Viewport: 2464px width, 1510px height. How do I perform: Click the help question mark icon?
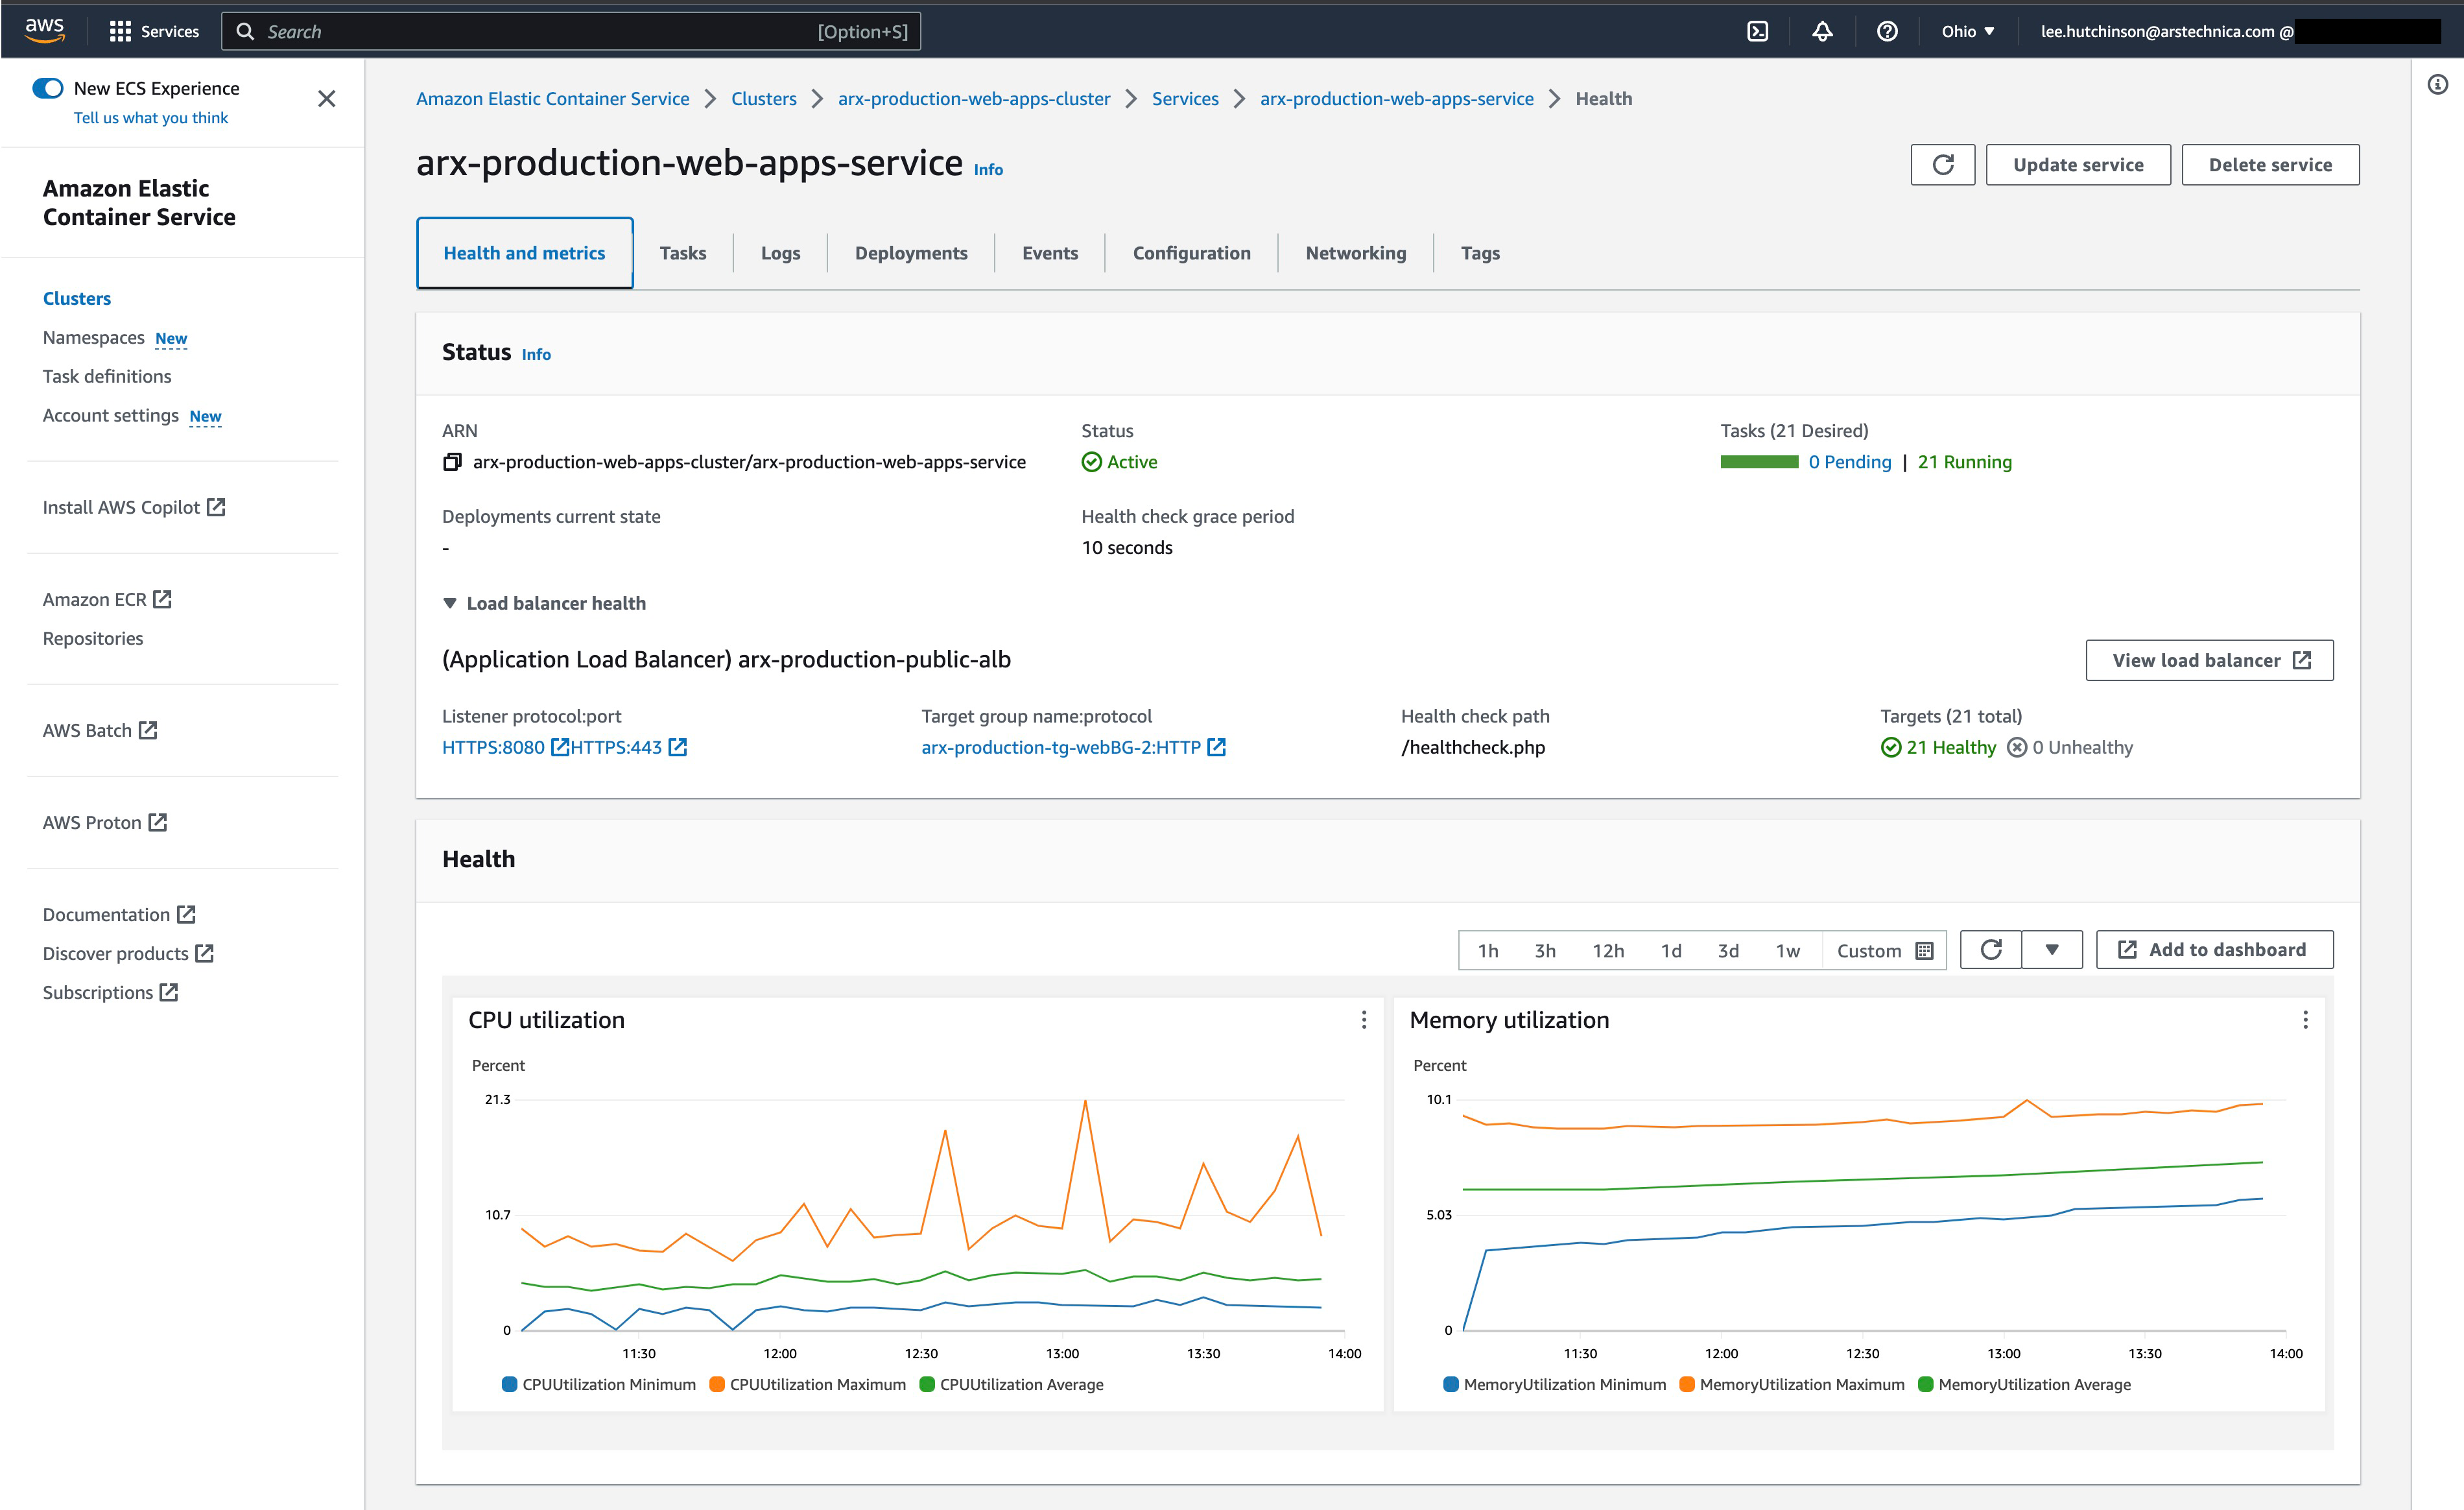(1886, 31)
